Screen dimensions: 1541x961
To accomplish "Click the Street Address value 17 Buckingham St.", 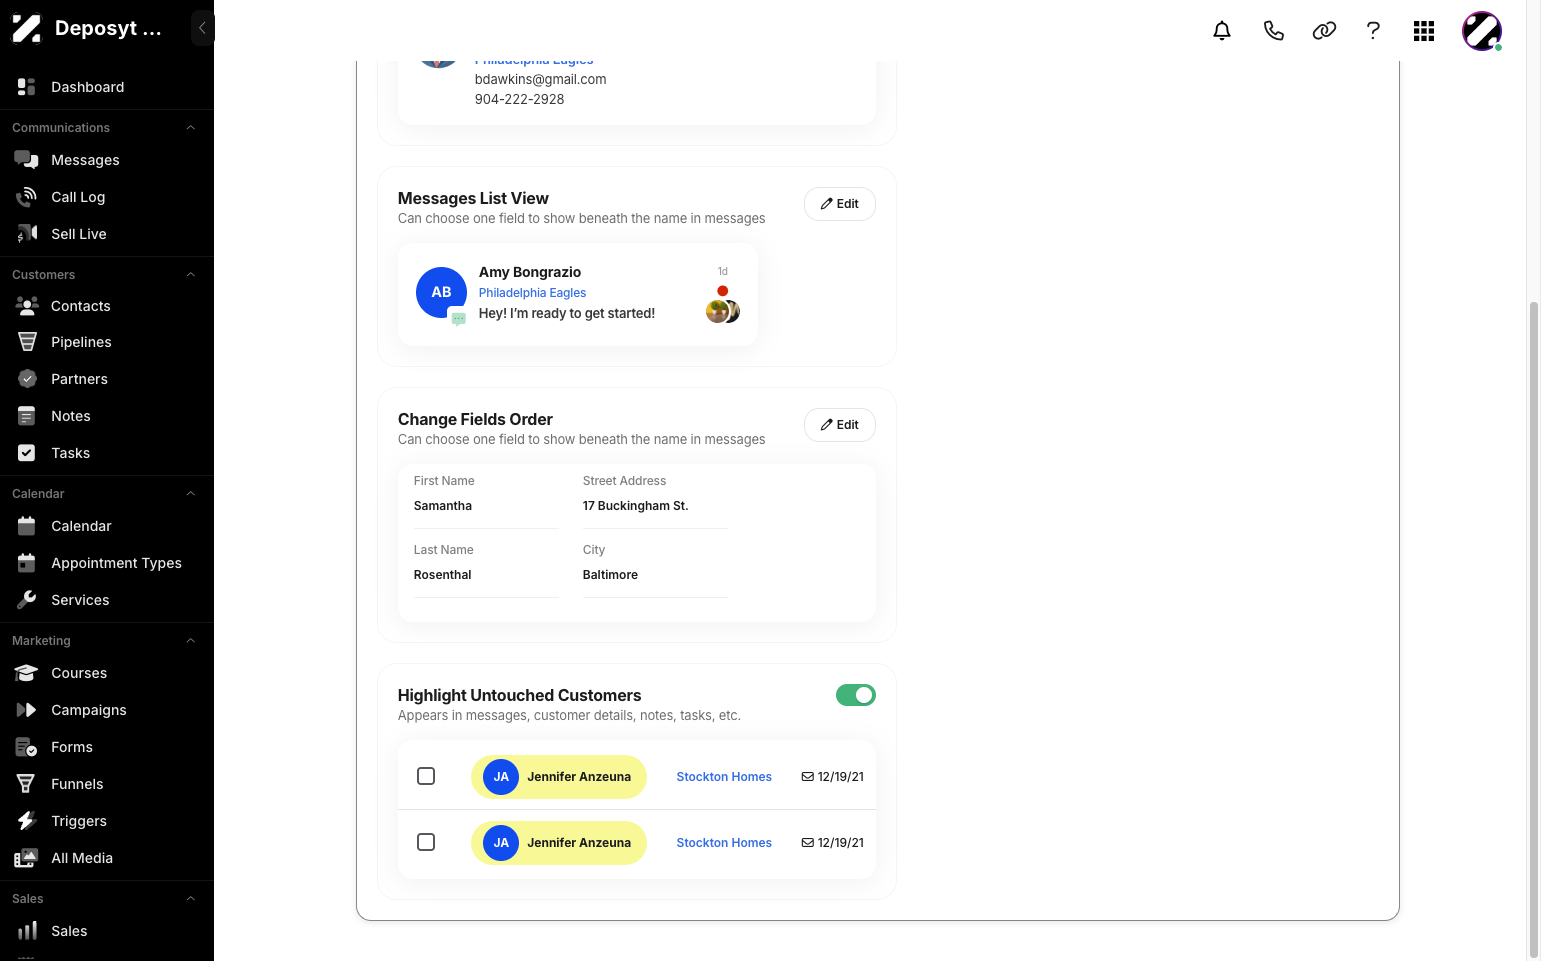I will [635, 506].
